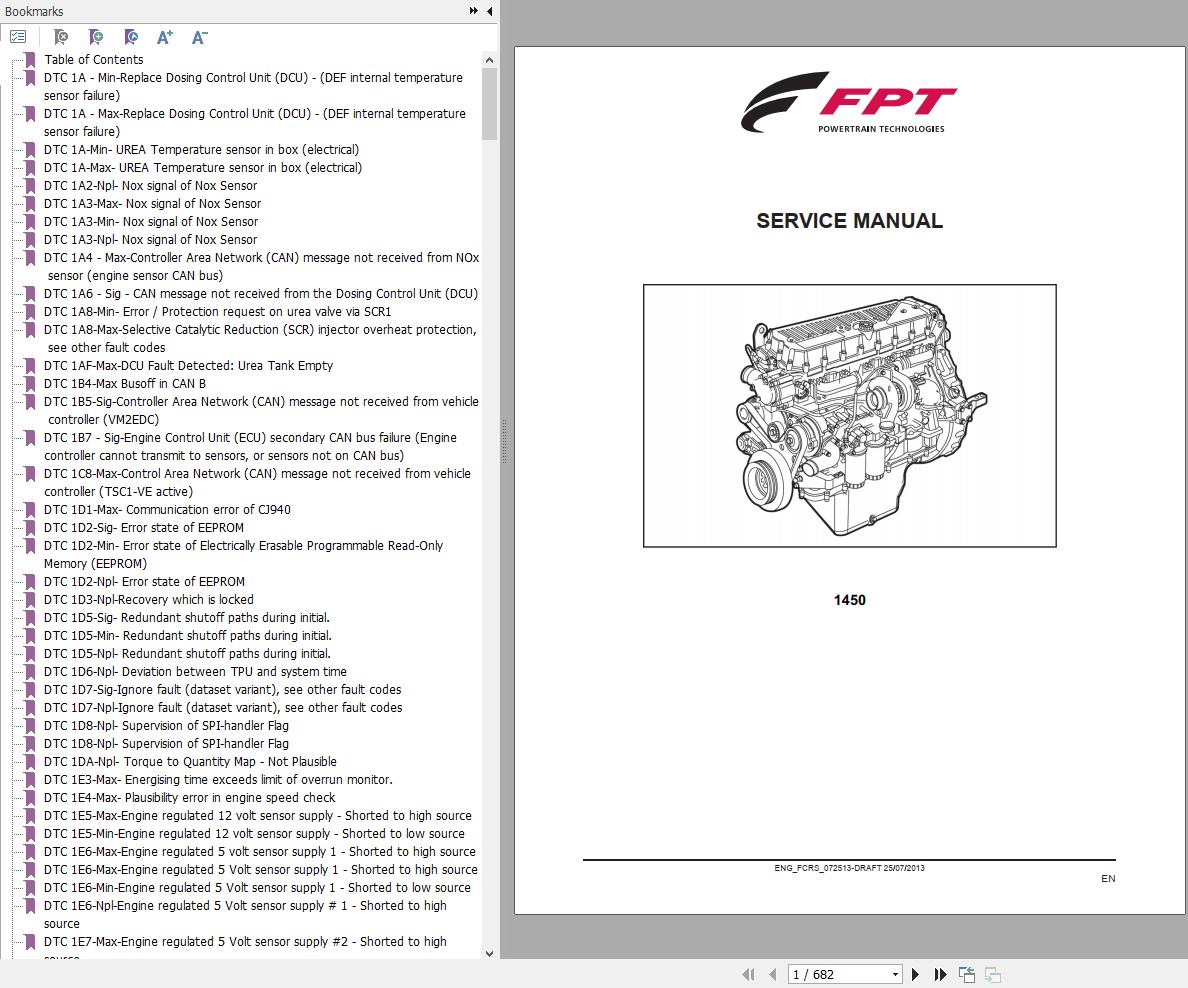Go back to the previous view
Viewport: 1188px width, 988px height.
966,972
